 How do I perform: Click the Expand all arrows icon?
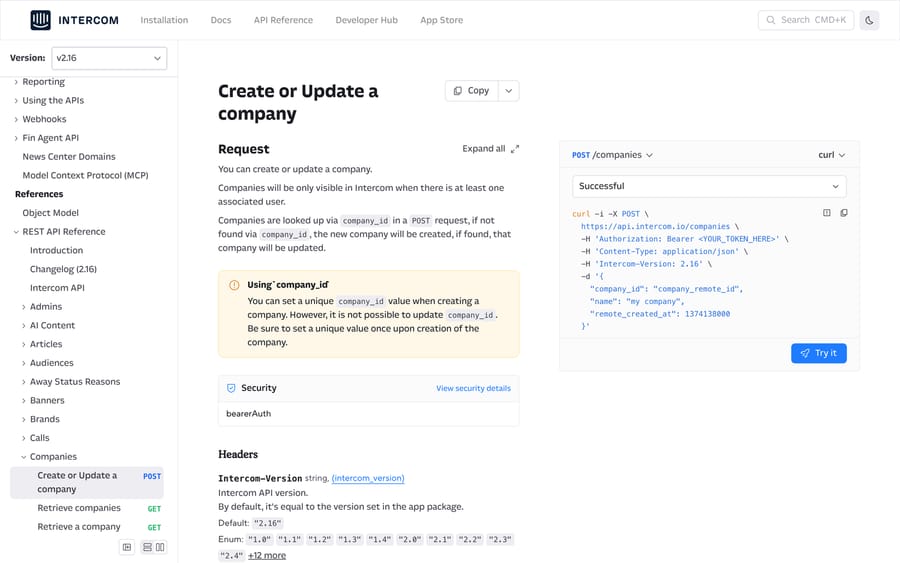point(515,149)
